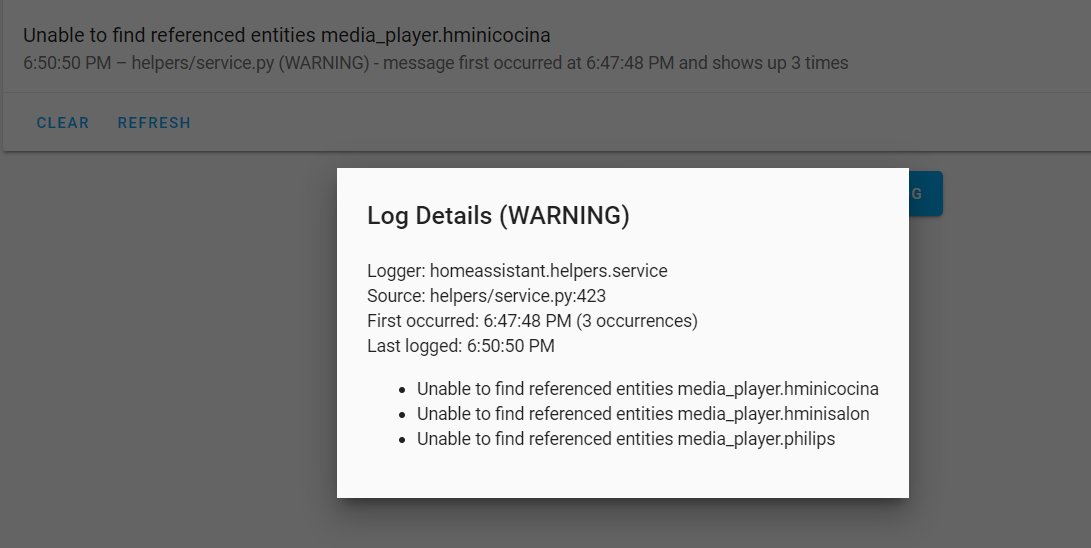Click the logger name homeassistant.helpers.service

click(548, 271)
